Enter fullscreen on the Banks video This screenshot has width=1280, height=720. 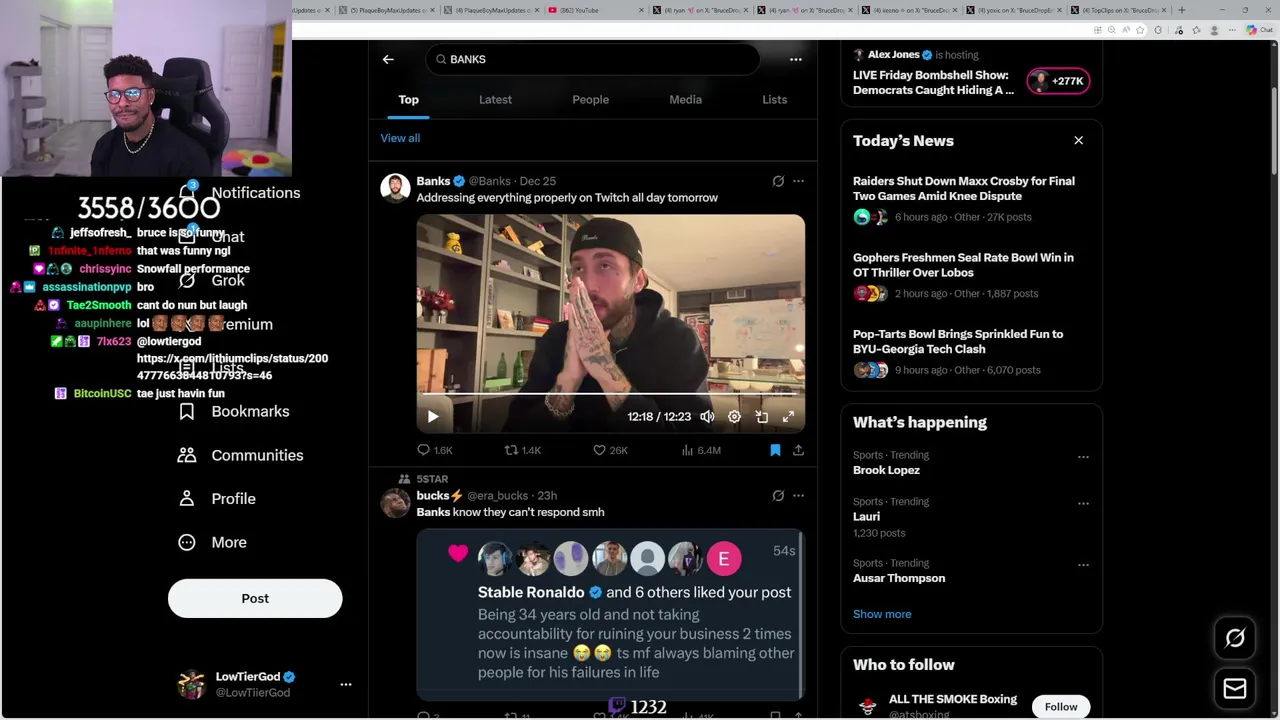pyautogui.click(x=788, y=416)
